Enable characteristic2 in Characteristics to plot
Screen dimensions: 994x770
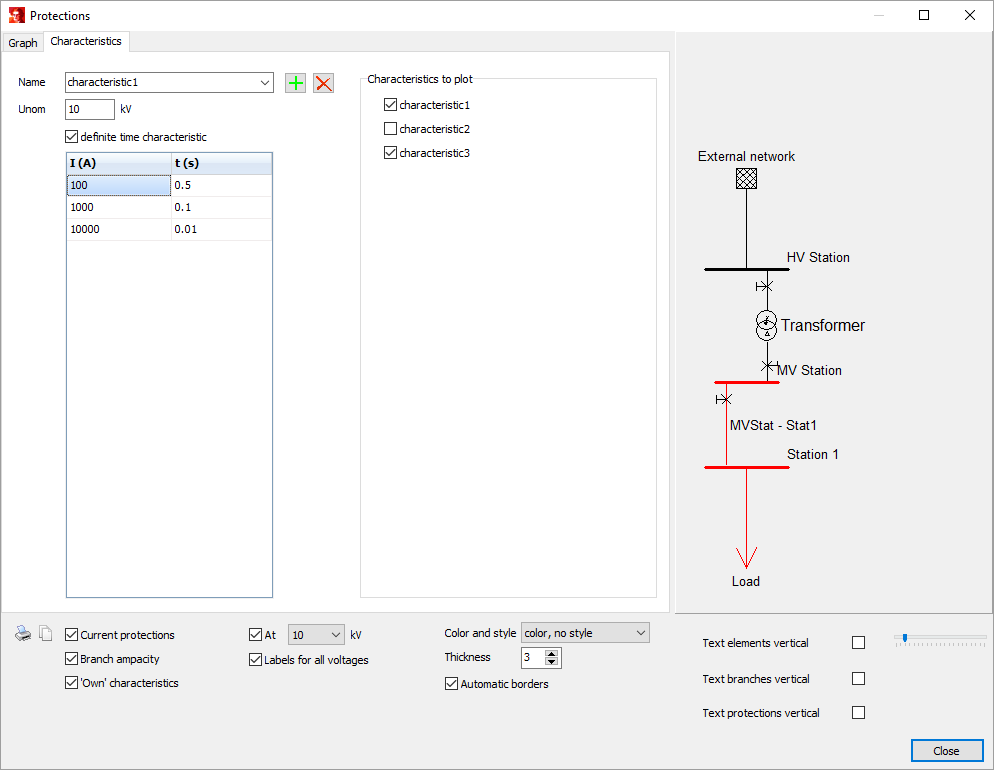(x=391, y=129)
